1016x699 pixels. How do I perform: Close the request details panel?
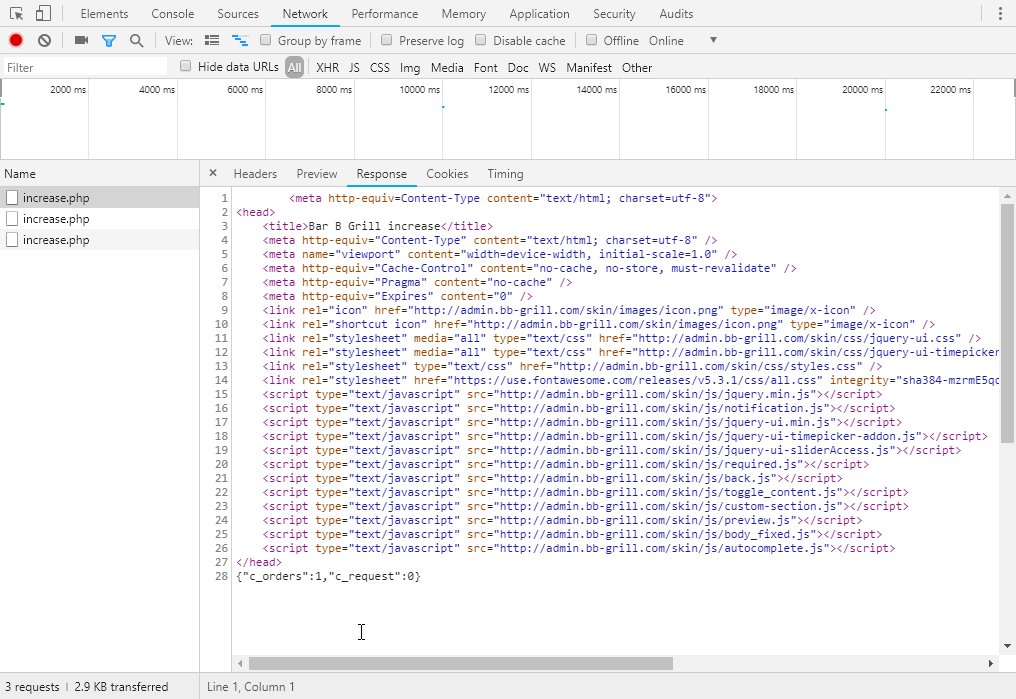[213, 173]
